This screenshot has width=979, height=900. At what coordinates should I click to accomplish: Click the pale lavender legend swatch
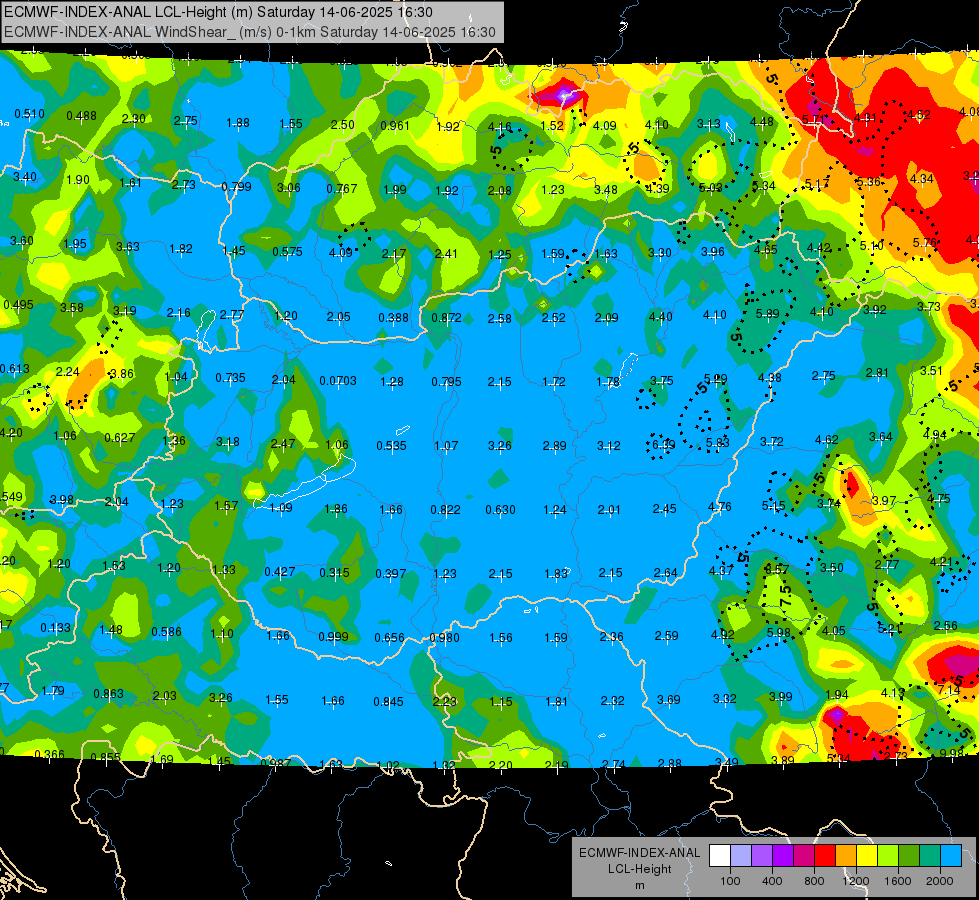coord(741,856)
